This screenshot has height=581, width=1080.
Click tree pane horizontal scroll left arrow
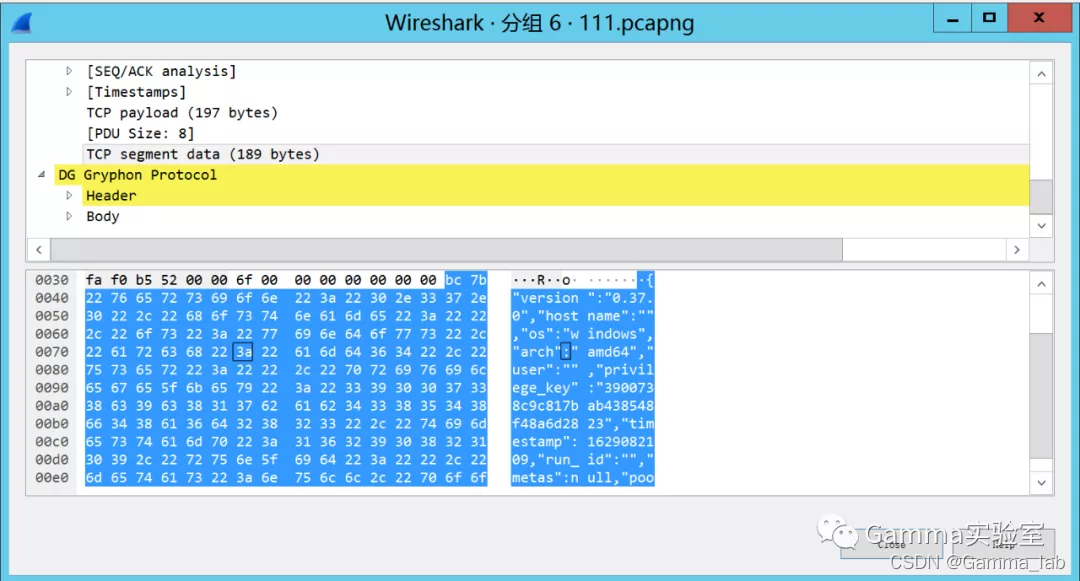coord(39,250)
